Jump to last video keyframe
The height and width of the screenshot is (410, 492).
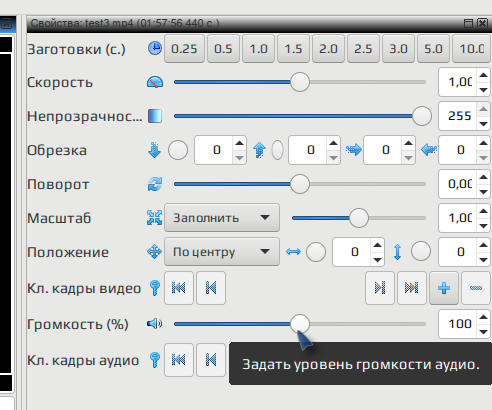point(412,288)
